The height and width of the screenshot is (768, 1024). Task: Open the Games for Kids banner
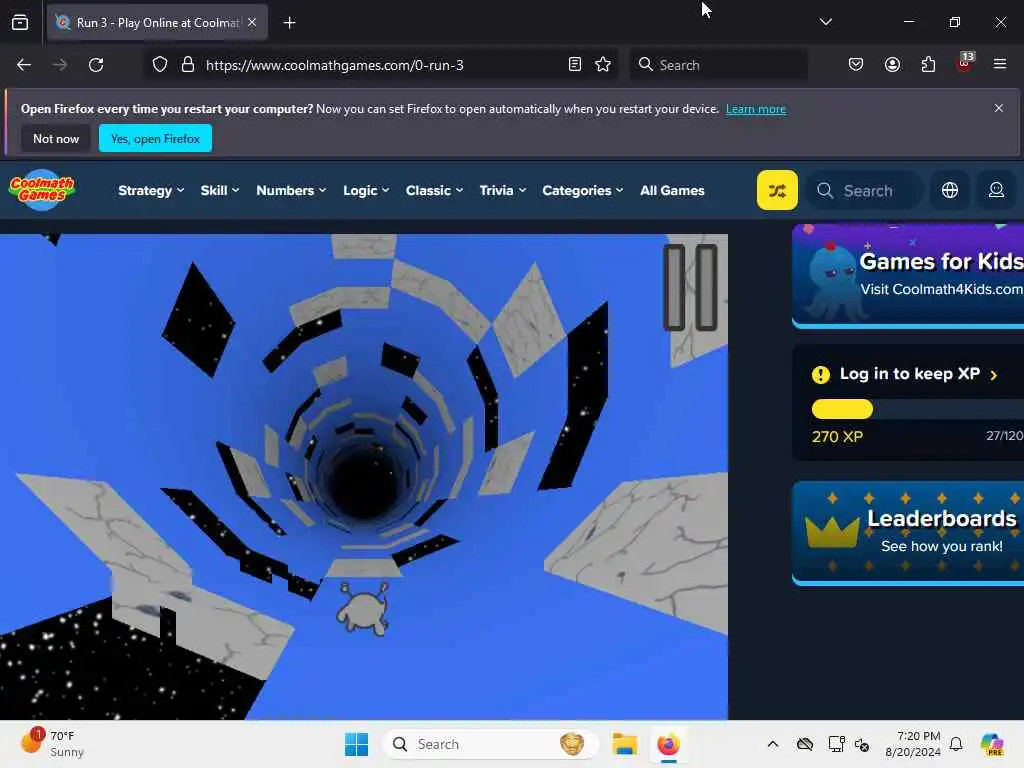pos(908,275)
